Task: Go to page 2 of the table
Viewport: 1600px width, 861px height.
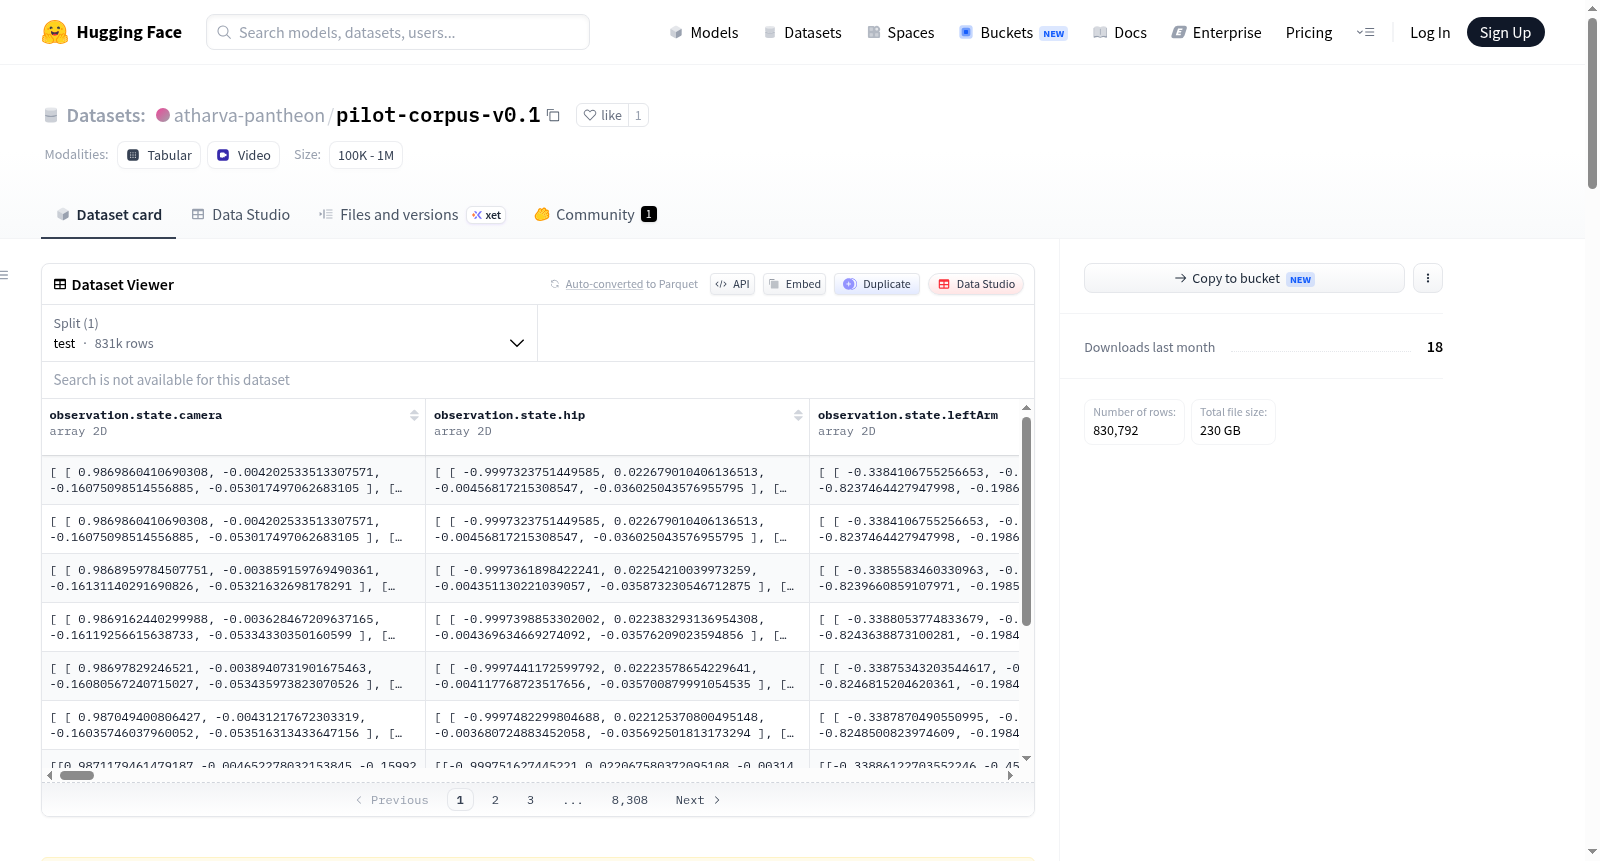Action: pyautogui.click(x=495, y=800)
